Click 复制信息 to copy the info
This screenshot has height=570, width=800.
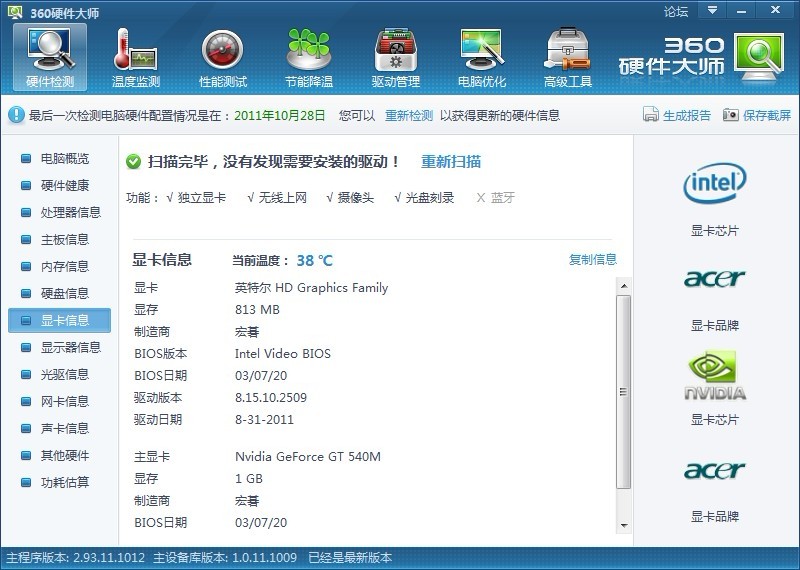point(593,259)
